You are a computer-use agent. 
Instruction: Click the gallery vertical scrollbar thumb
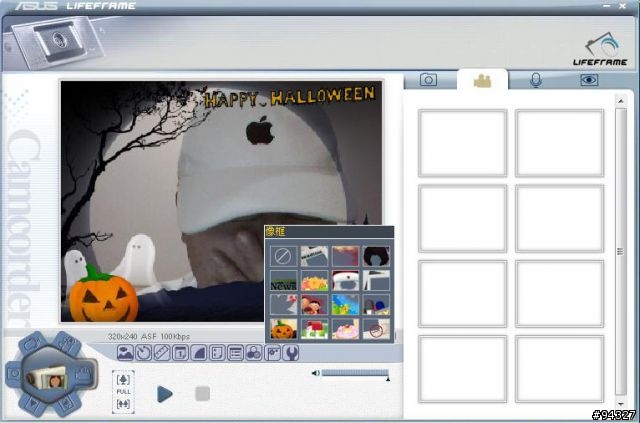coord(620,252)
